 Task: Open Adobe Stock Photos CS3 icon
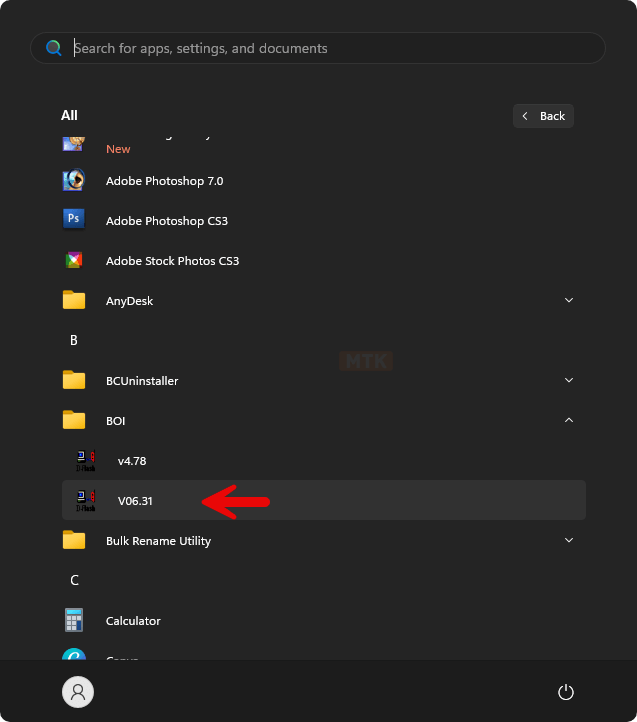tap(74, 261)
